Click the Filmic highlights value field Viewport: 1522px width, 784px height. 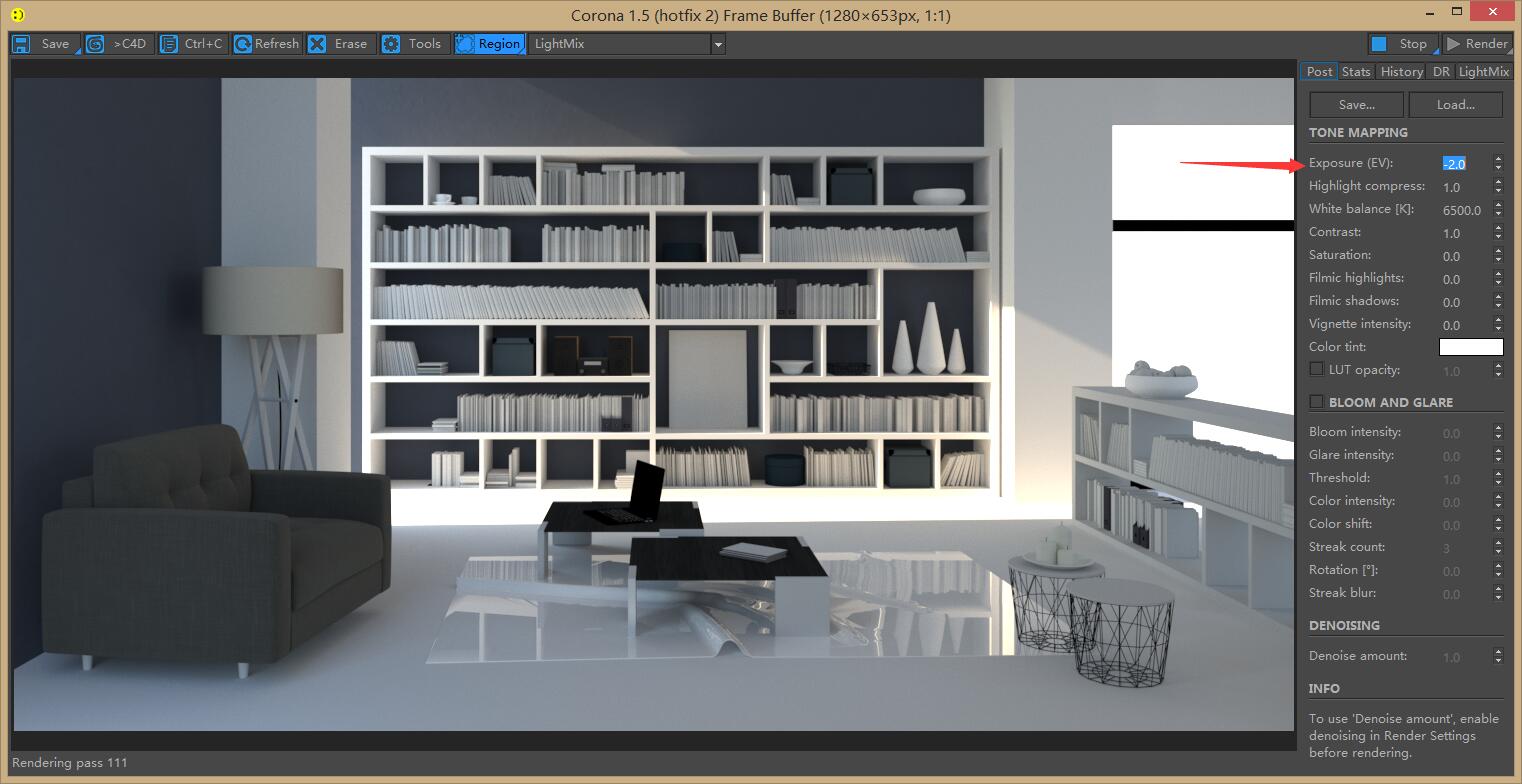click(x=1465, y=279)
